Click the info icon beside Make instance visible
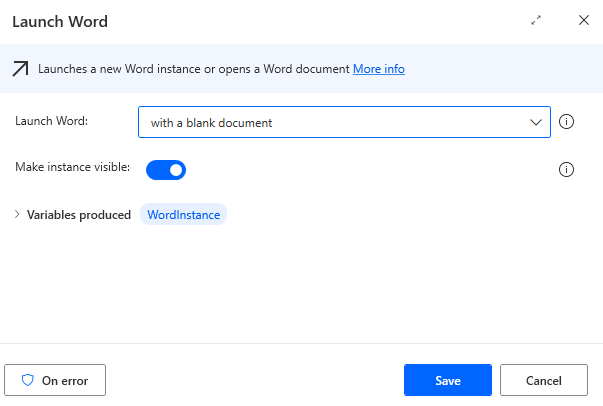The image size is (603, 406). (566, 169)
